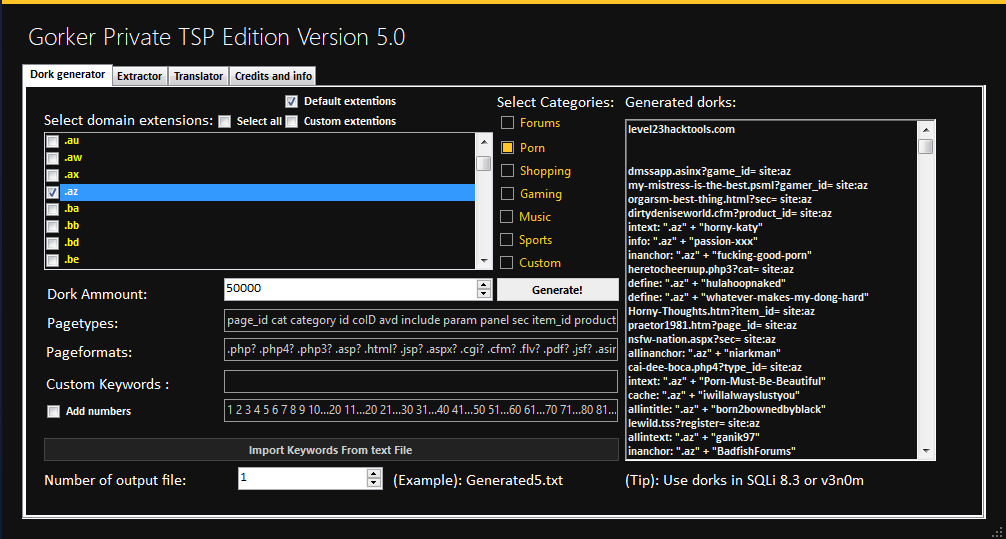Click the level23hacktools.com line

pos(681,130)
